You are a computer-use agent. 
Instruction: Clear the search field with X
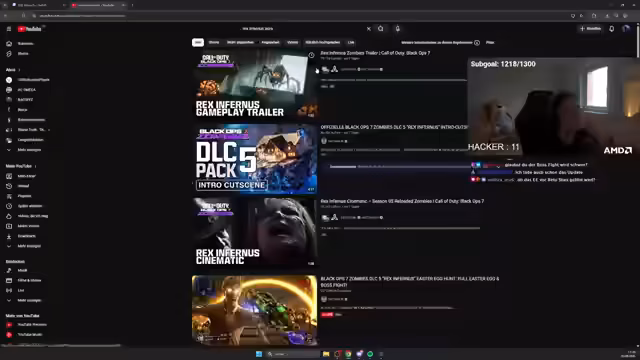(x=369, y=29)
